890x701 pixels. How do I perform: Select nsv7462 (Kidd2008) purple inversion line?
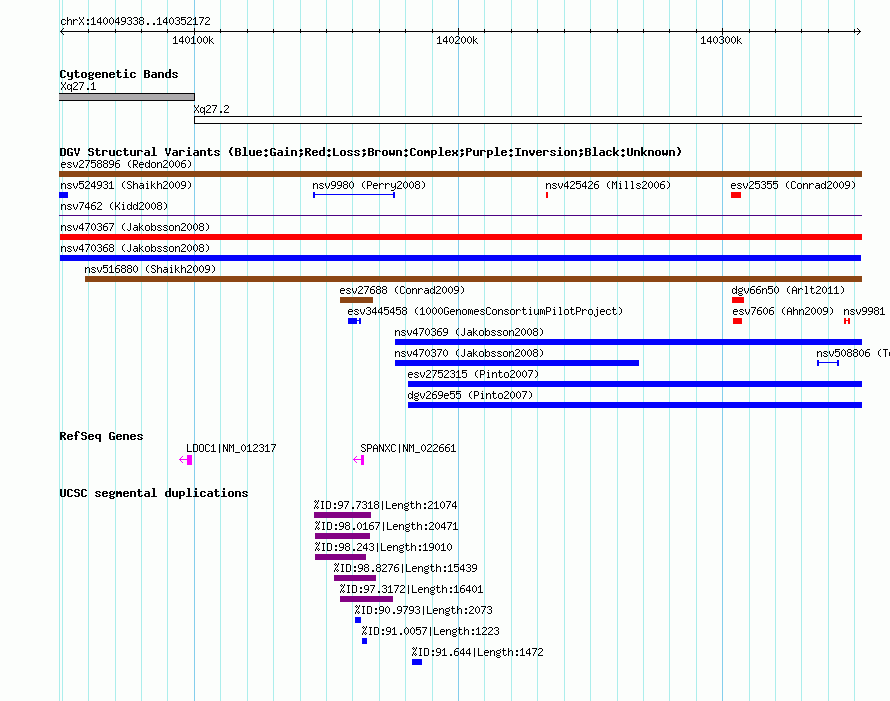[x=460, y=216]
